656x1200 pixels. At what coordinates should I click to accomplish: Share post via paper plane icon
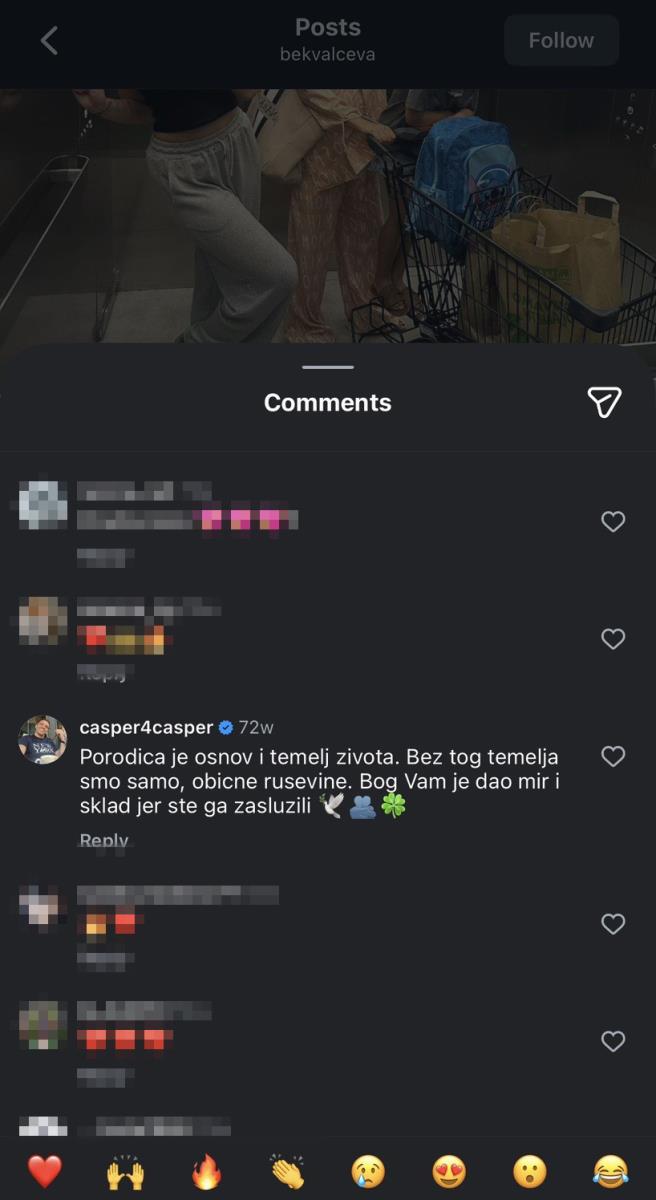(x=604, y=402)
